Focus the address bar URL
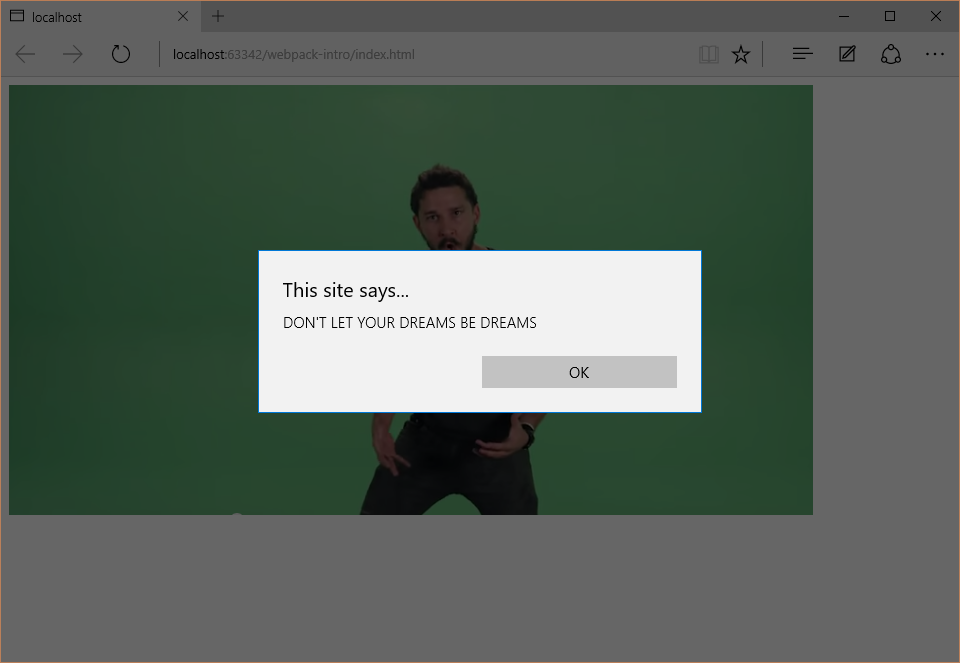 (294, 54)
